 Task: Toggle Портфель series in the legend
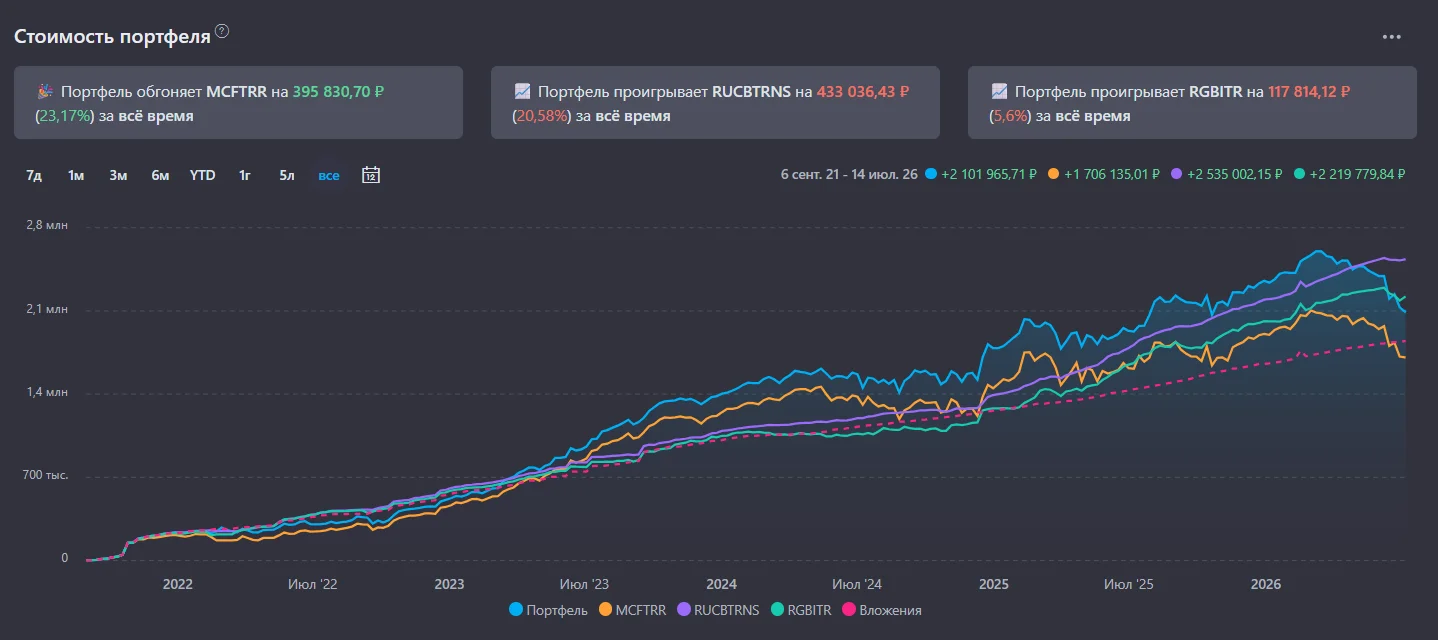[548, 609]
